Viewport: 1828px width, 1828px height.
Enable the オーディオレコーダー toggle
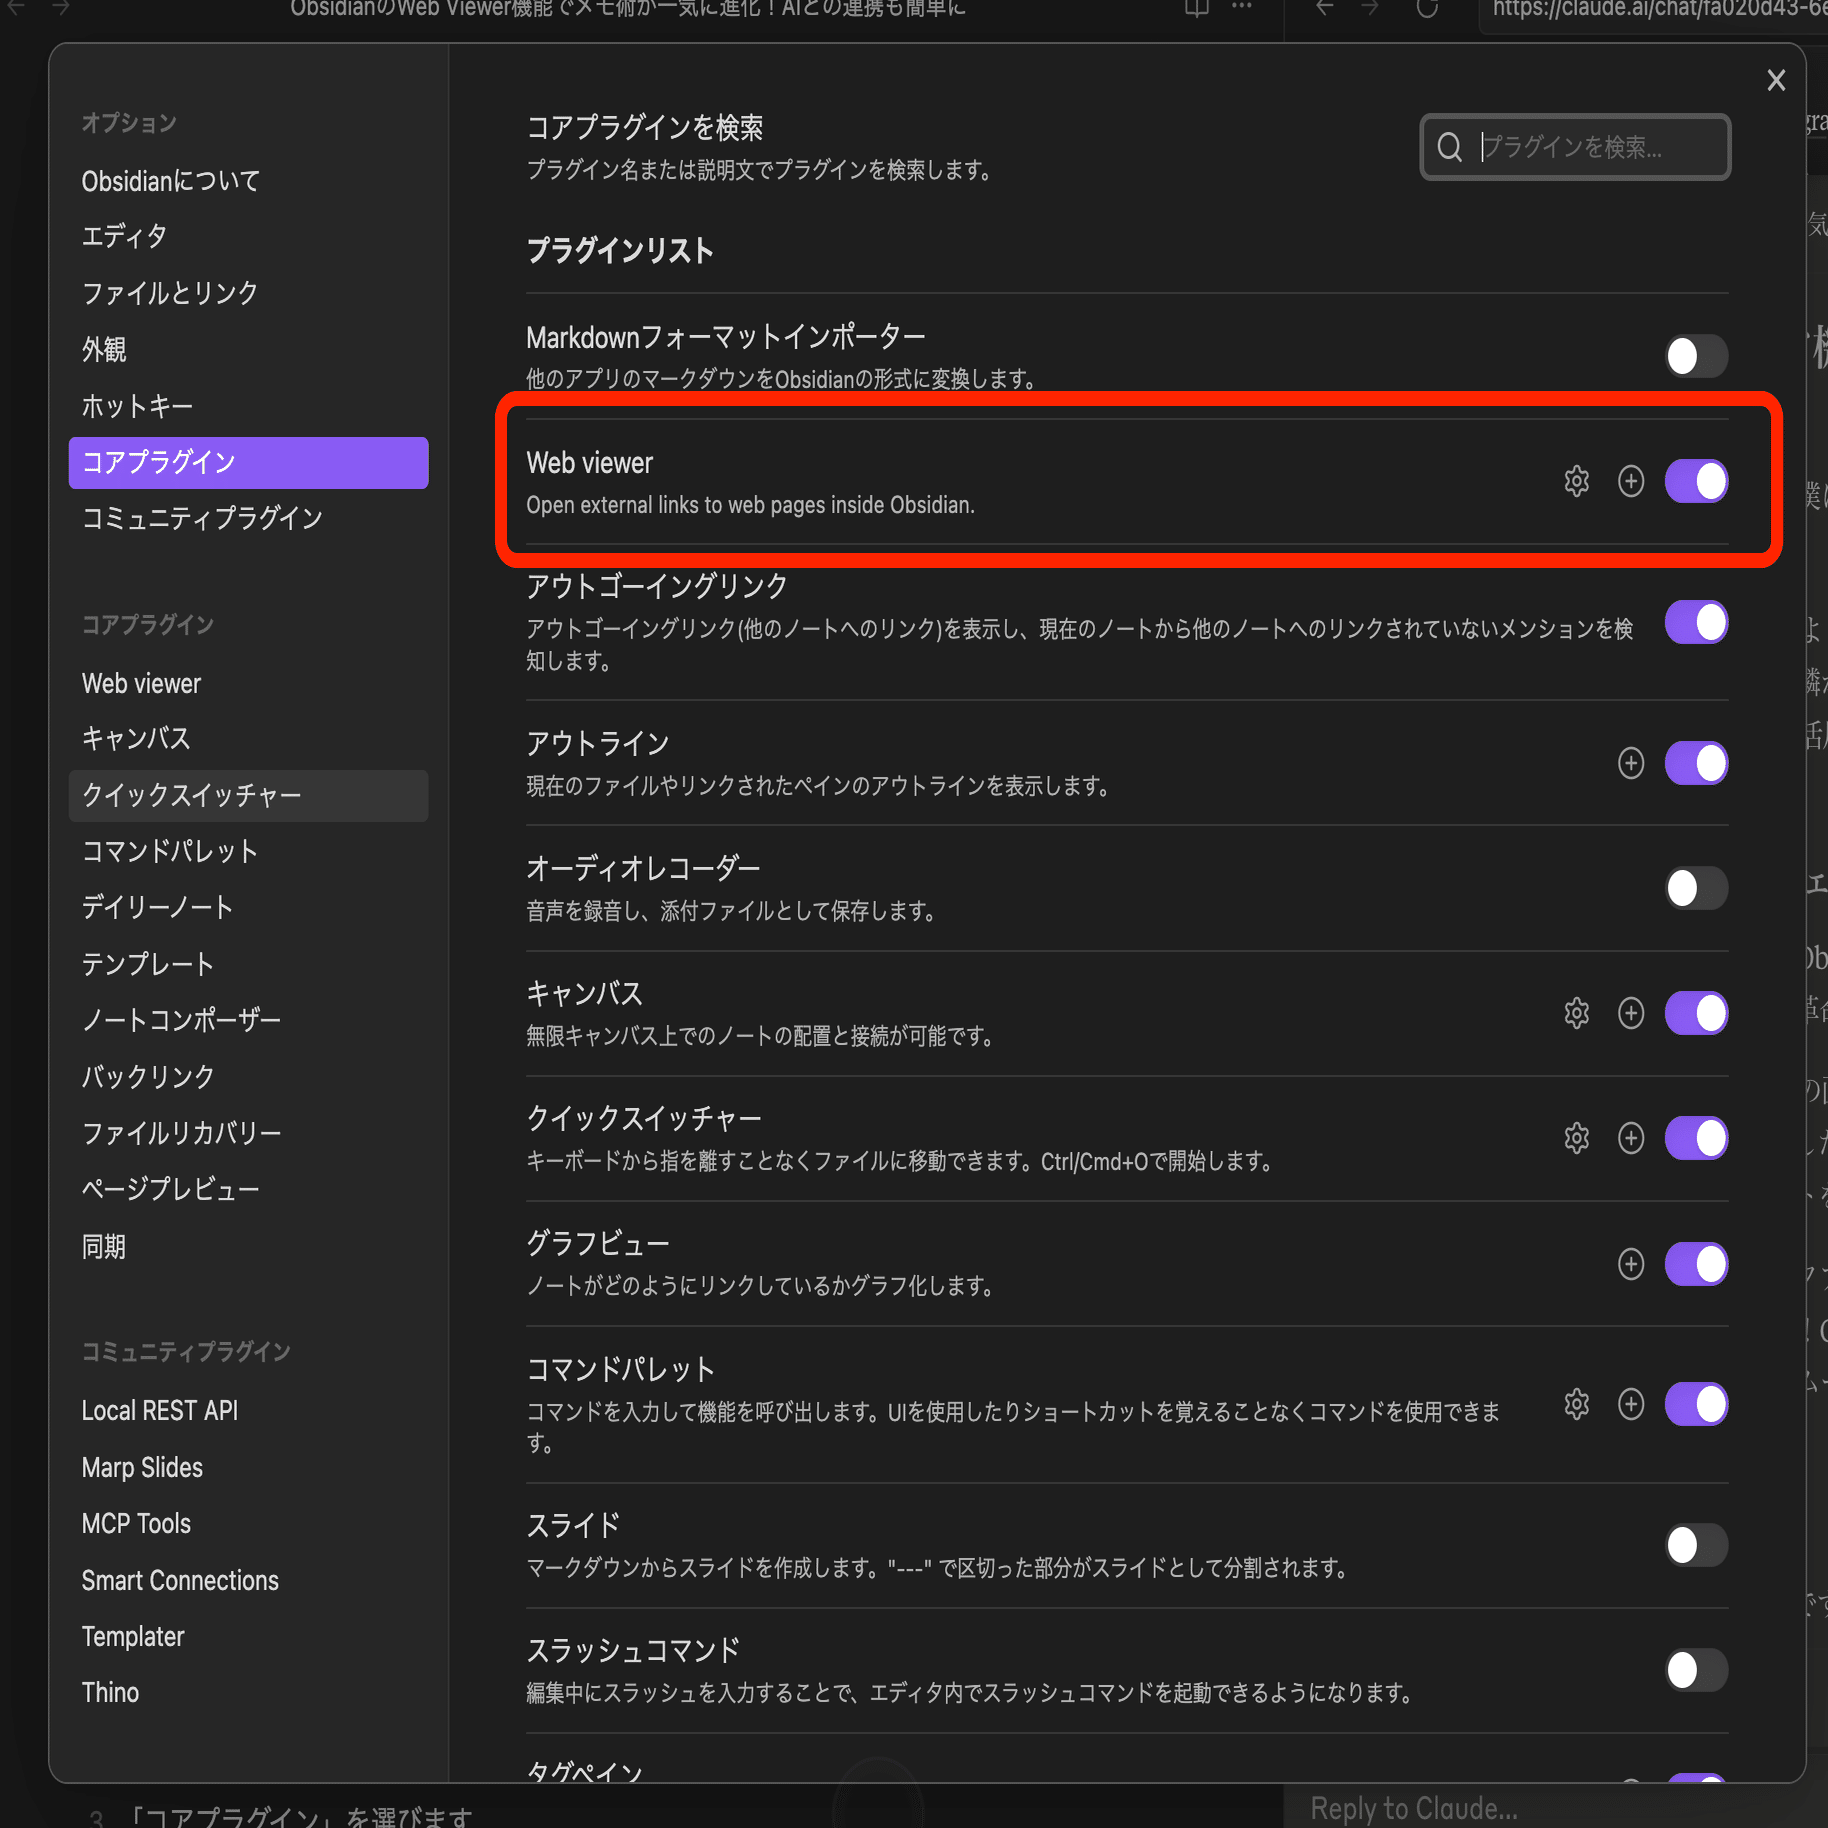point(1696,888)
